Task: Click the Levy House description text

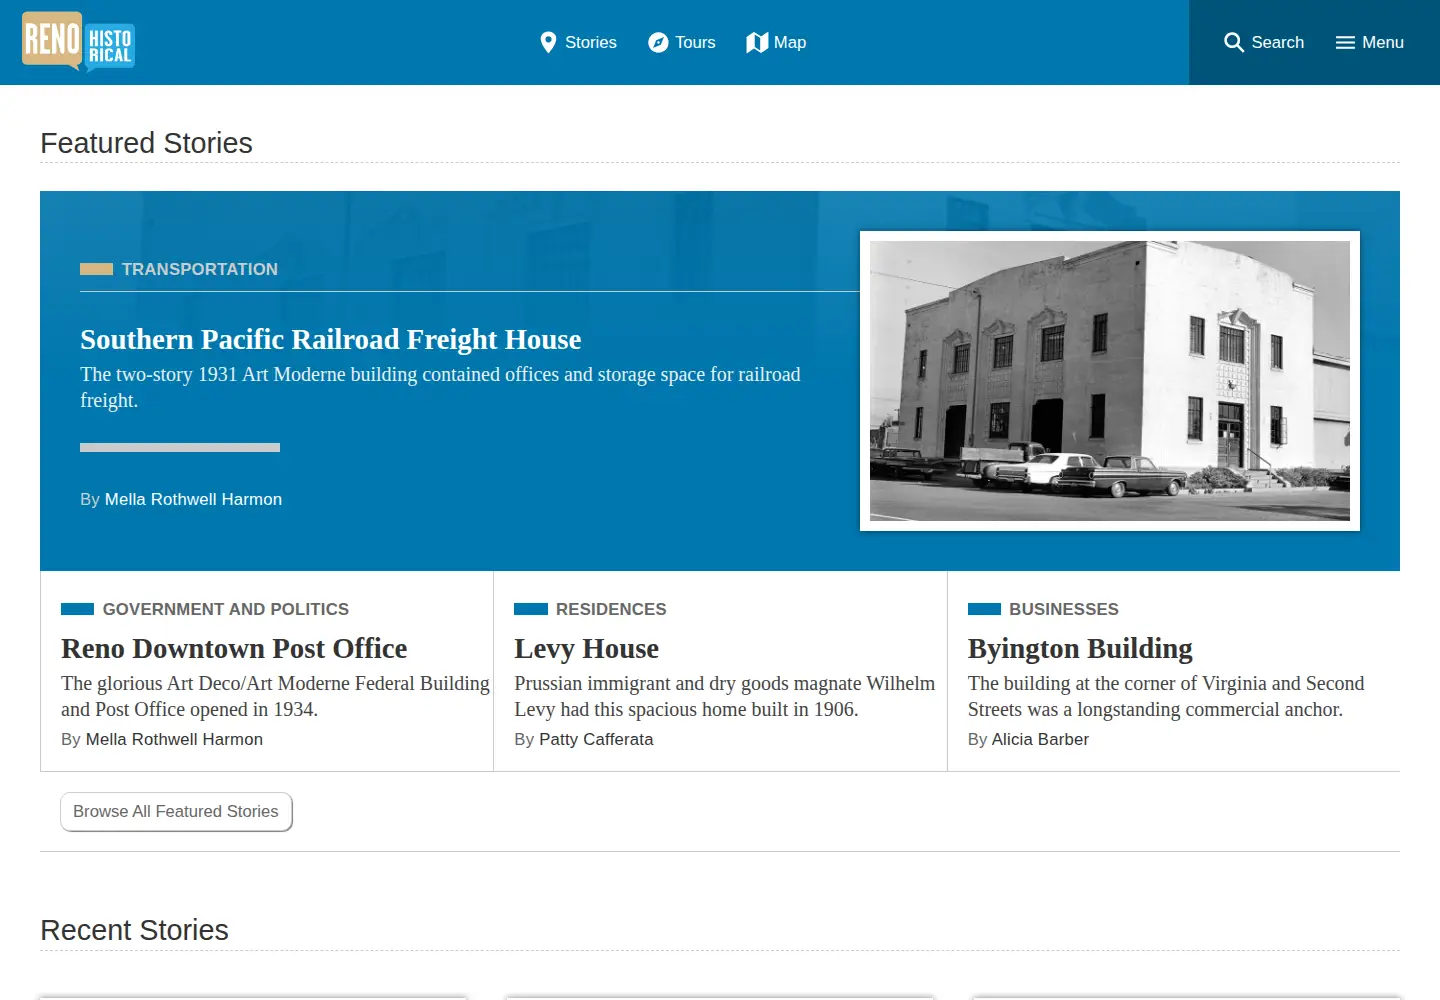Action: [725, 696]
